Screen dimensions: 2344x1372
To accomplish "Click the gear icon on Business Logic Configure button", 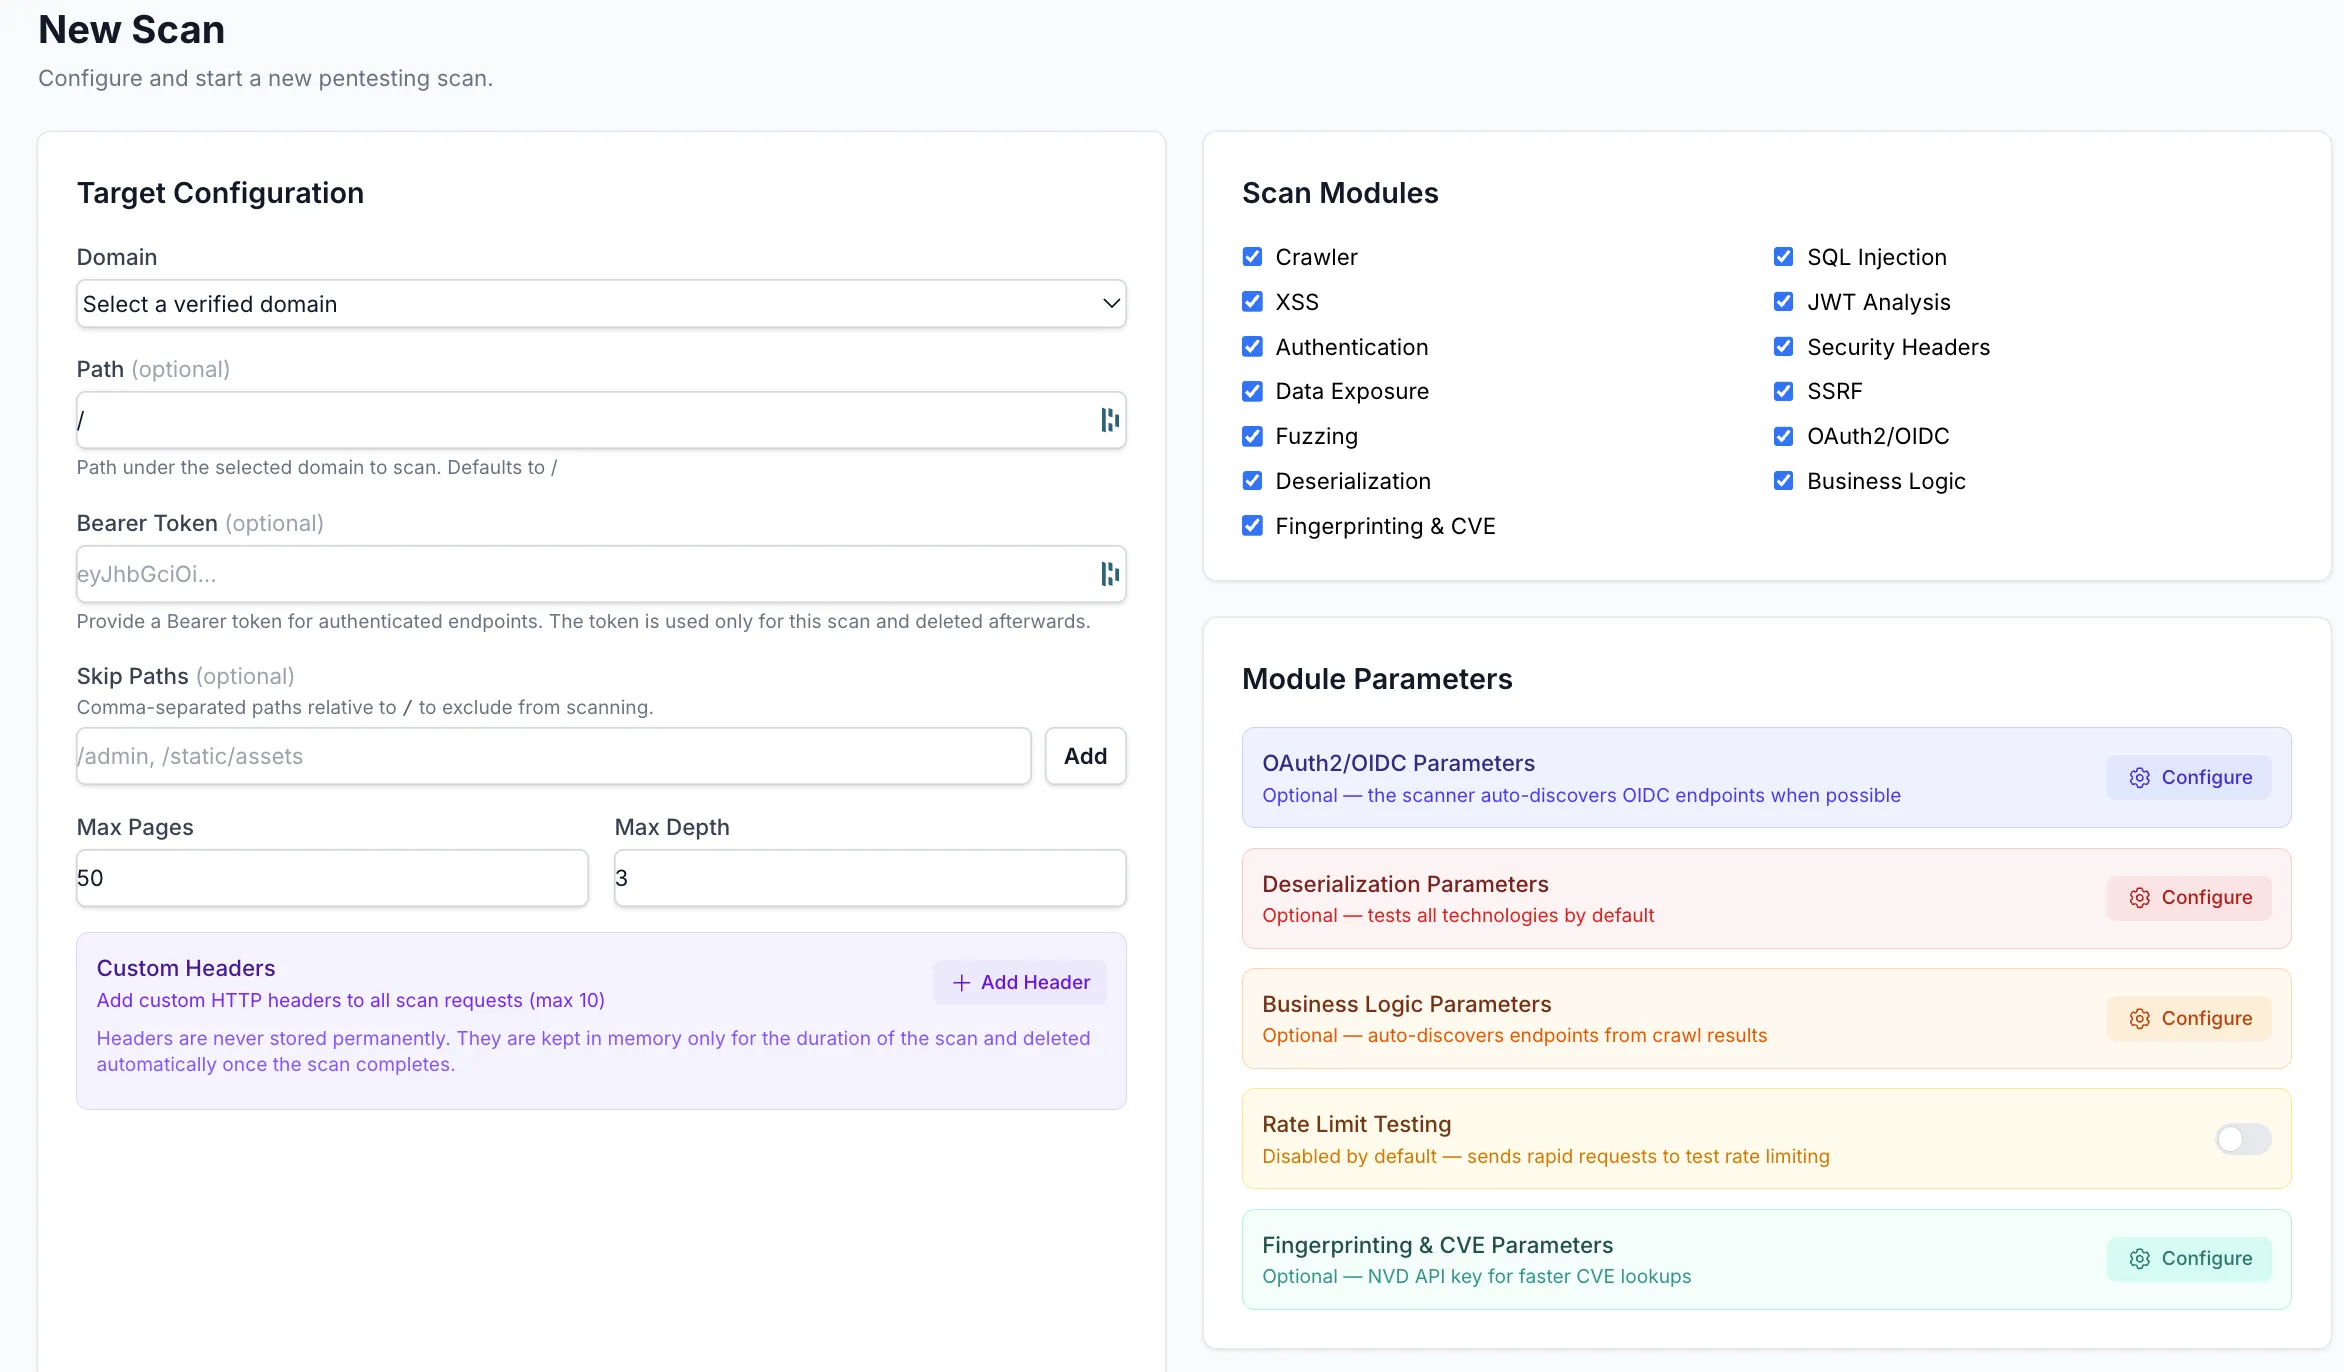I will click(2139, 1018).
